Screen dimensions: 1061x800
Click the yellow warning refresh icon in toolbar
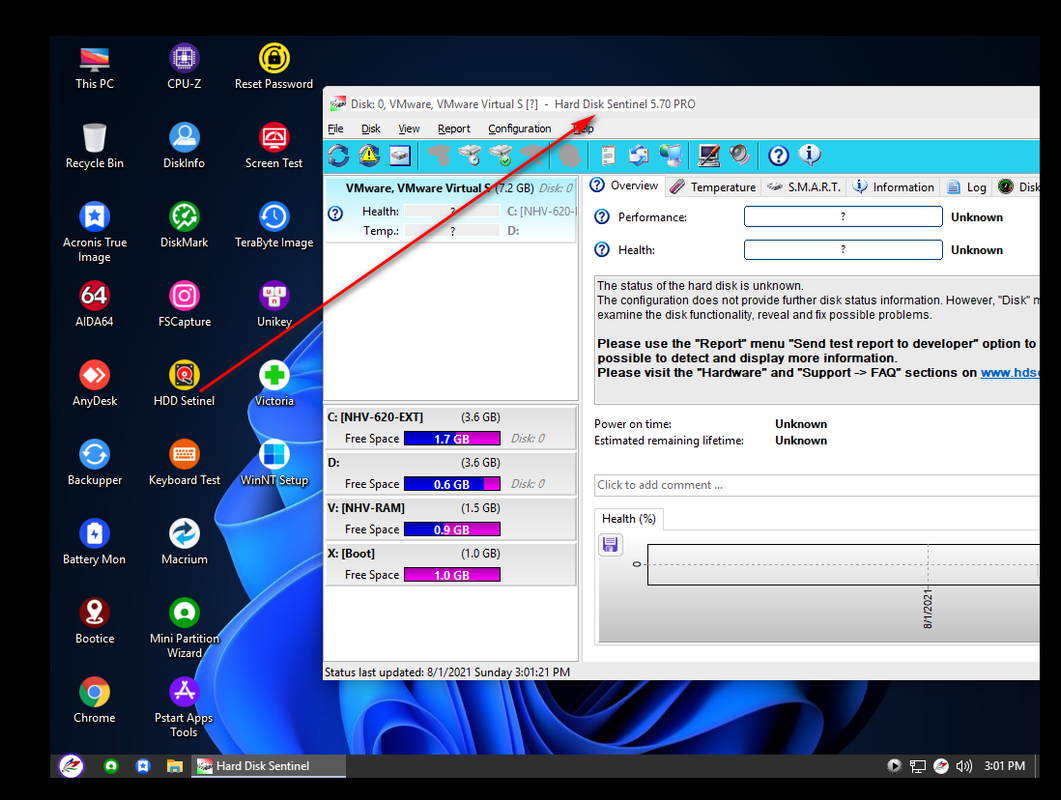369,156
